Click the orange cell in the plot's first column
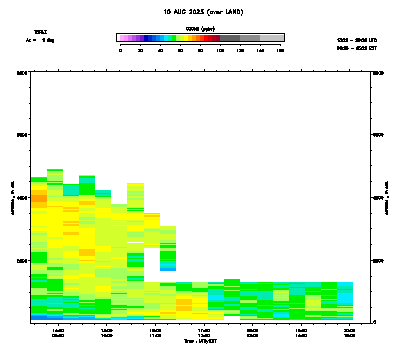400x360 pixels. (39, 198)
